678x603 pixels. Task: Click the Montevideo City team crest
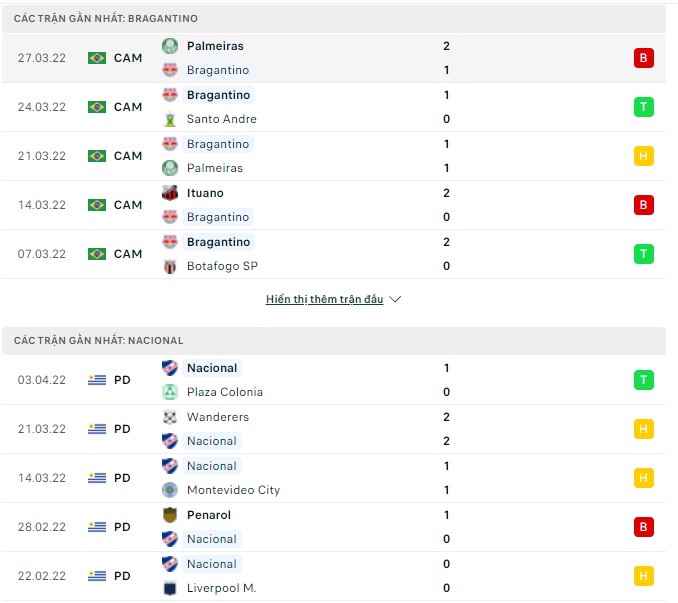pyautogui.click(x=170, y=490)
